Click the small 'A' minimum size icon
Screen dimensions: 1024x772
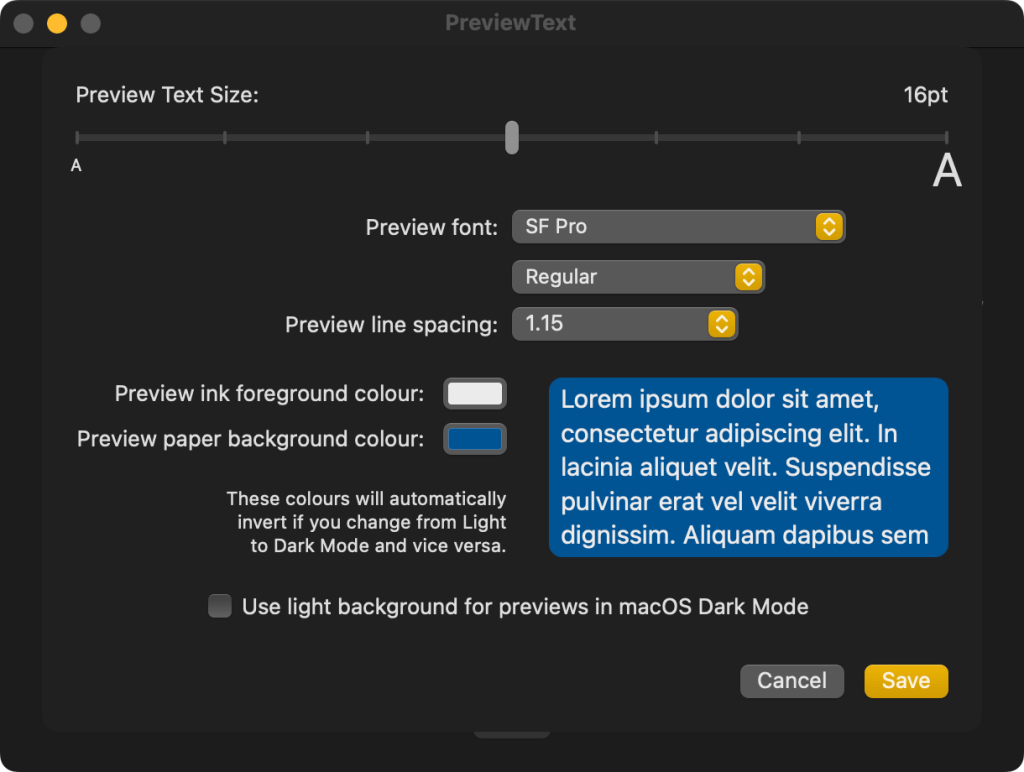click(75, 164)
